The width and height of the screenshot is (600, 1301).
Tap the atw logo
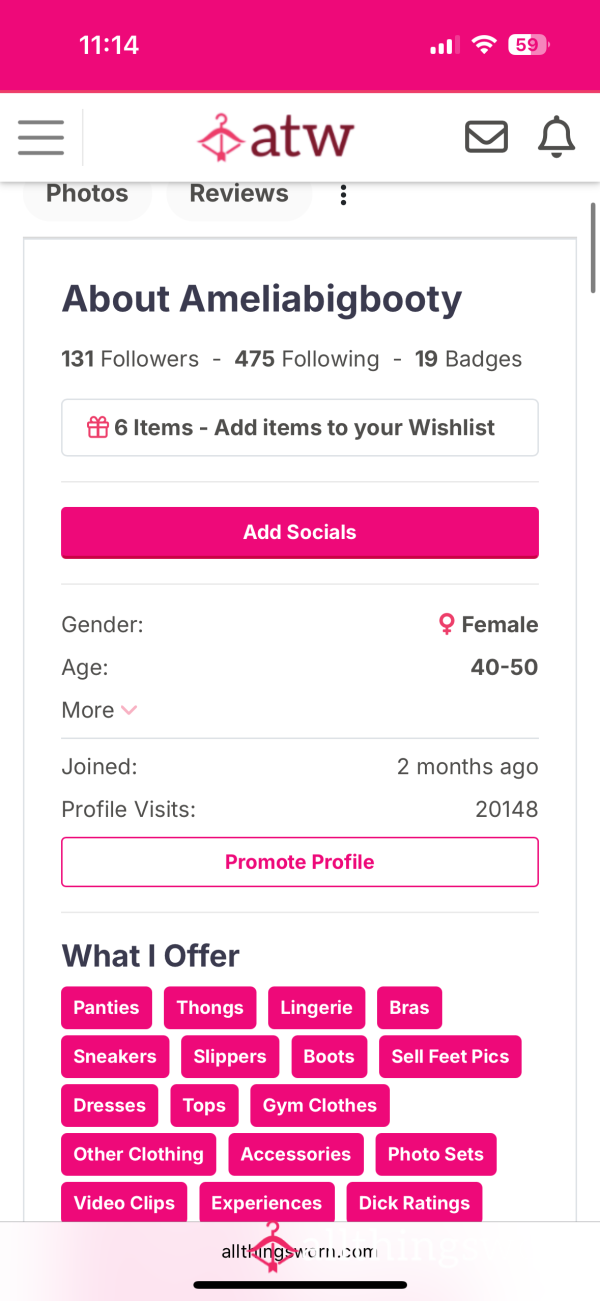(x=276, y=137)
